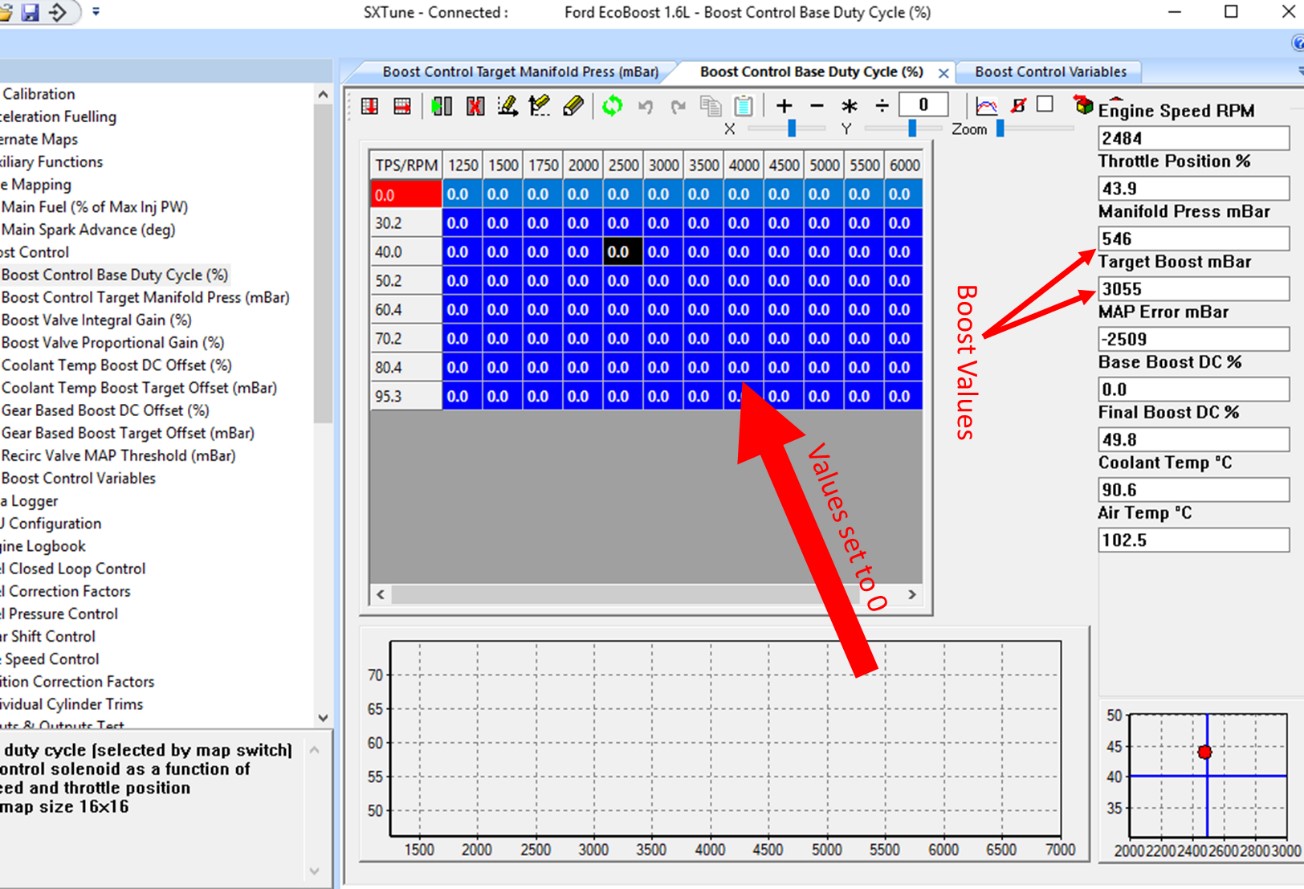Click the asterisk multiply operator button

(x=849, y=106)
